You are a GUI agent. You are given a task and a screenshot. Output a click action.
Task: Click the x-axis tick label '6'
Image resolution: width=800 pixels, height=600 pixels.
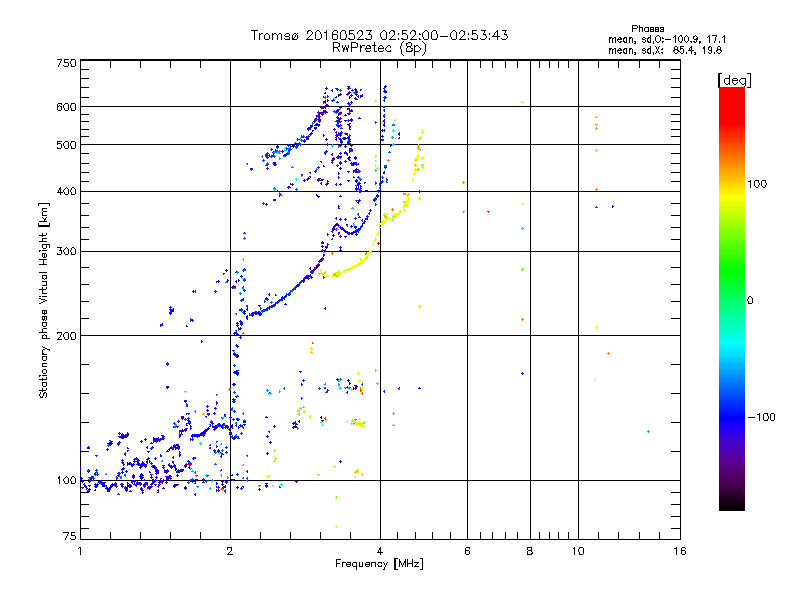tap(467, 551)
